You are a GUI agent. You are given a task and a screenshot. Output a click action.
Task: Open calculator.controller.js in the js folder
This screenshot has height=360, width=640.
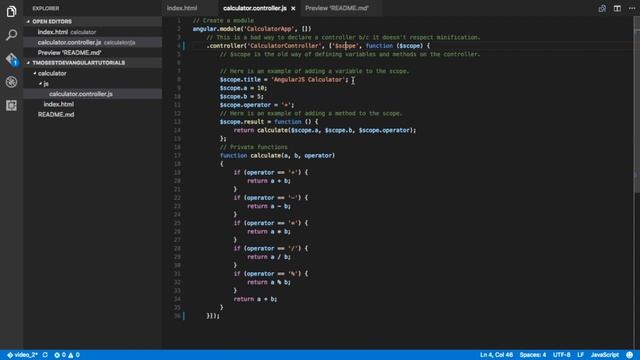click(x=81, y=94)
